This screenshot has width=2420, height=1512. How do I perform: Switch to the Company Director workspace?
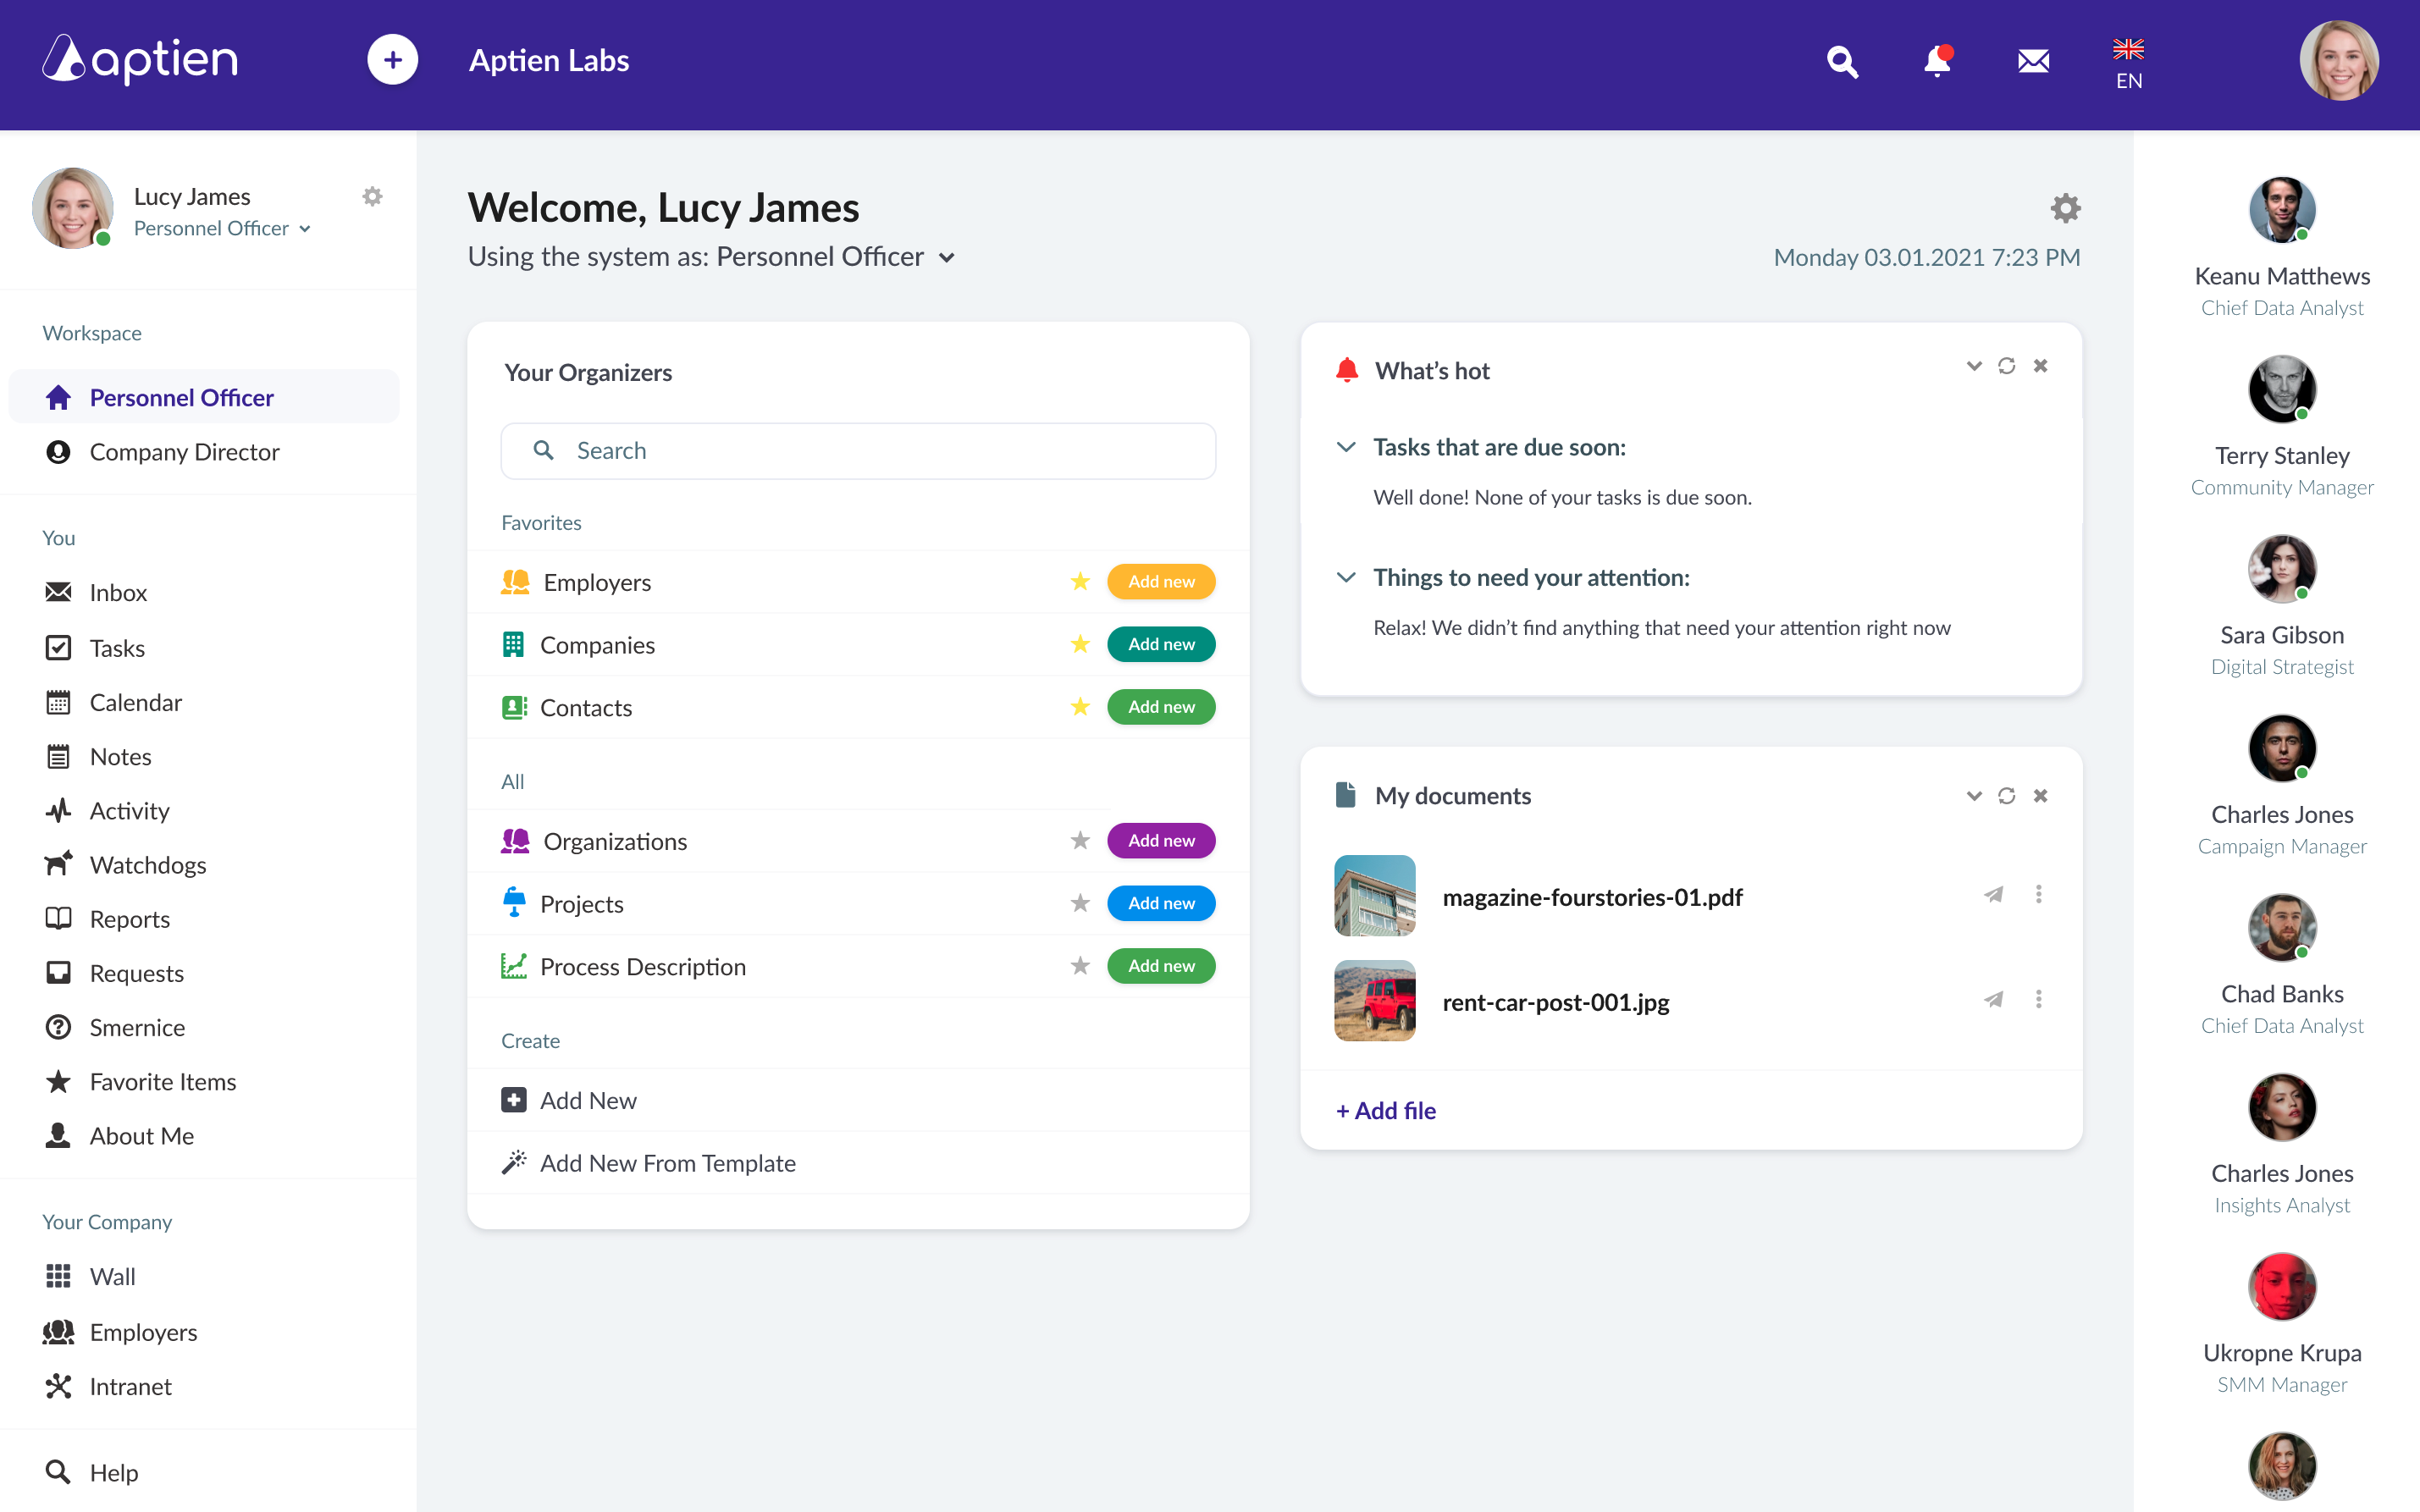tap(184, 451)
